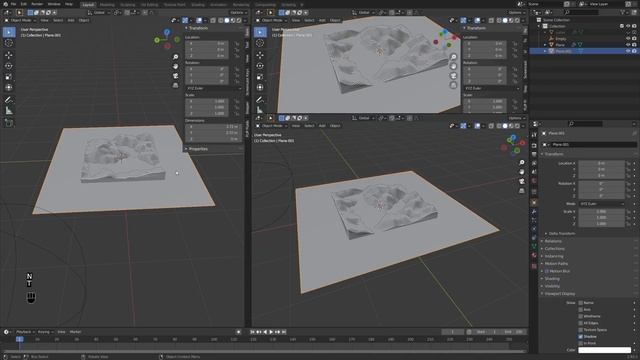Enable Texture Space checkbox

point(580,330)
